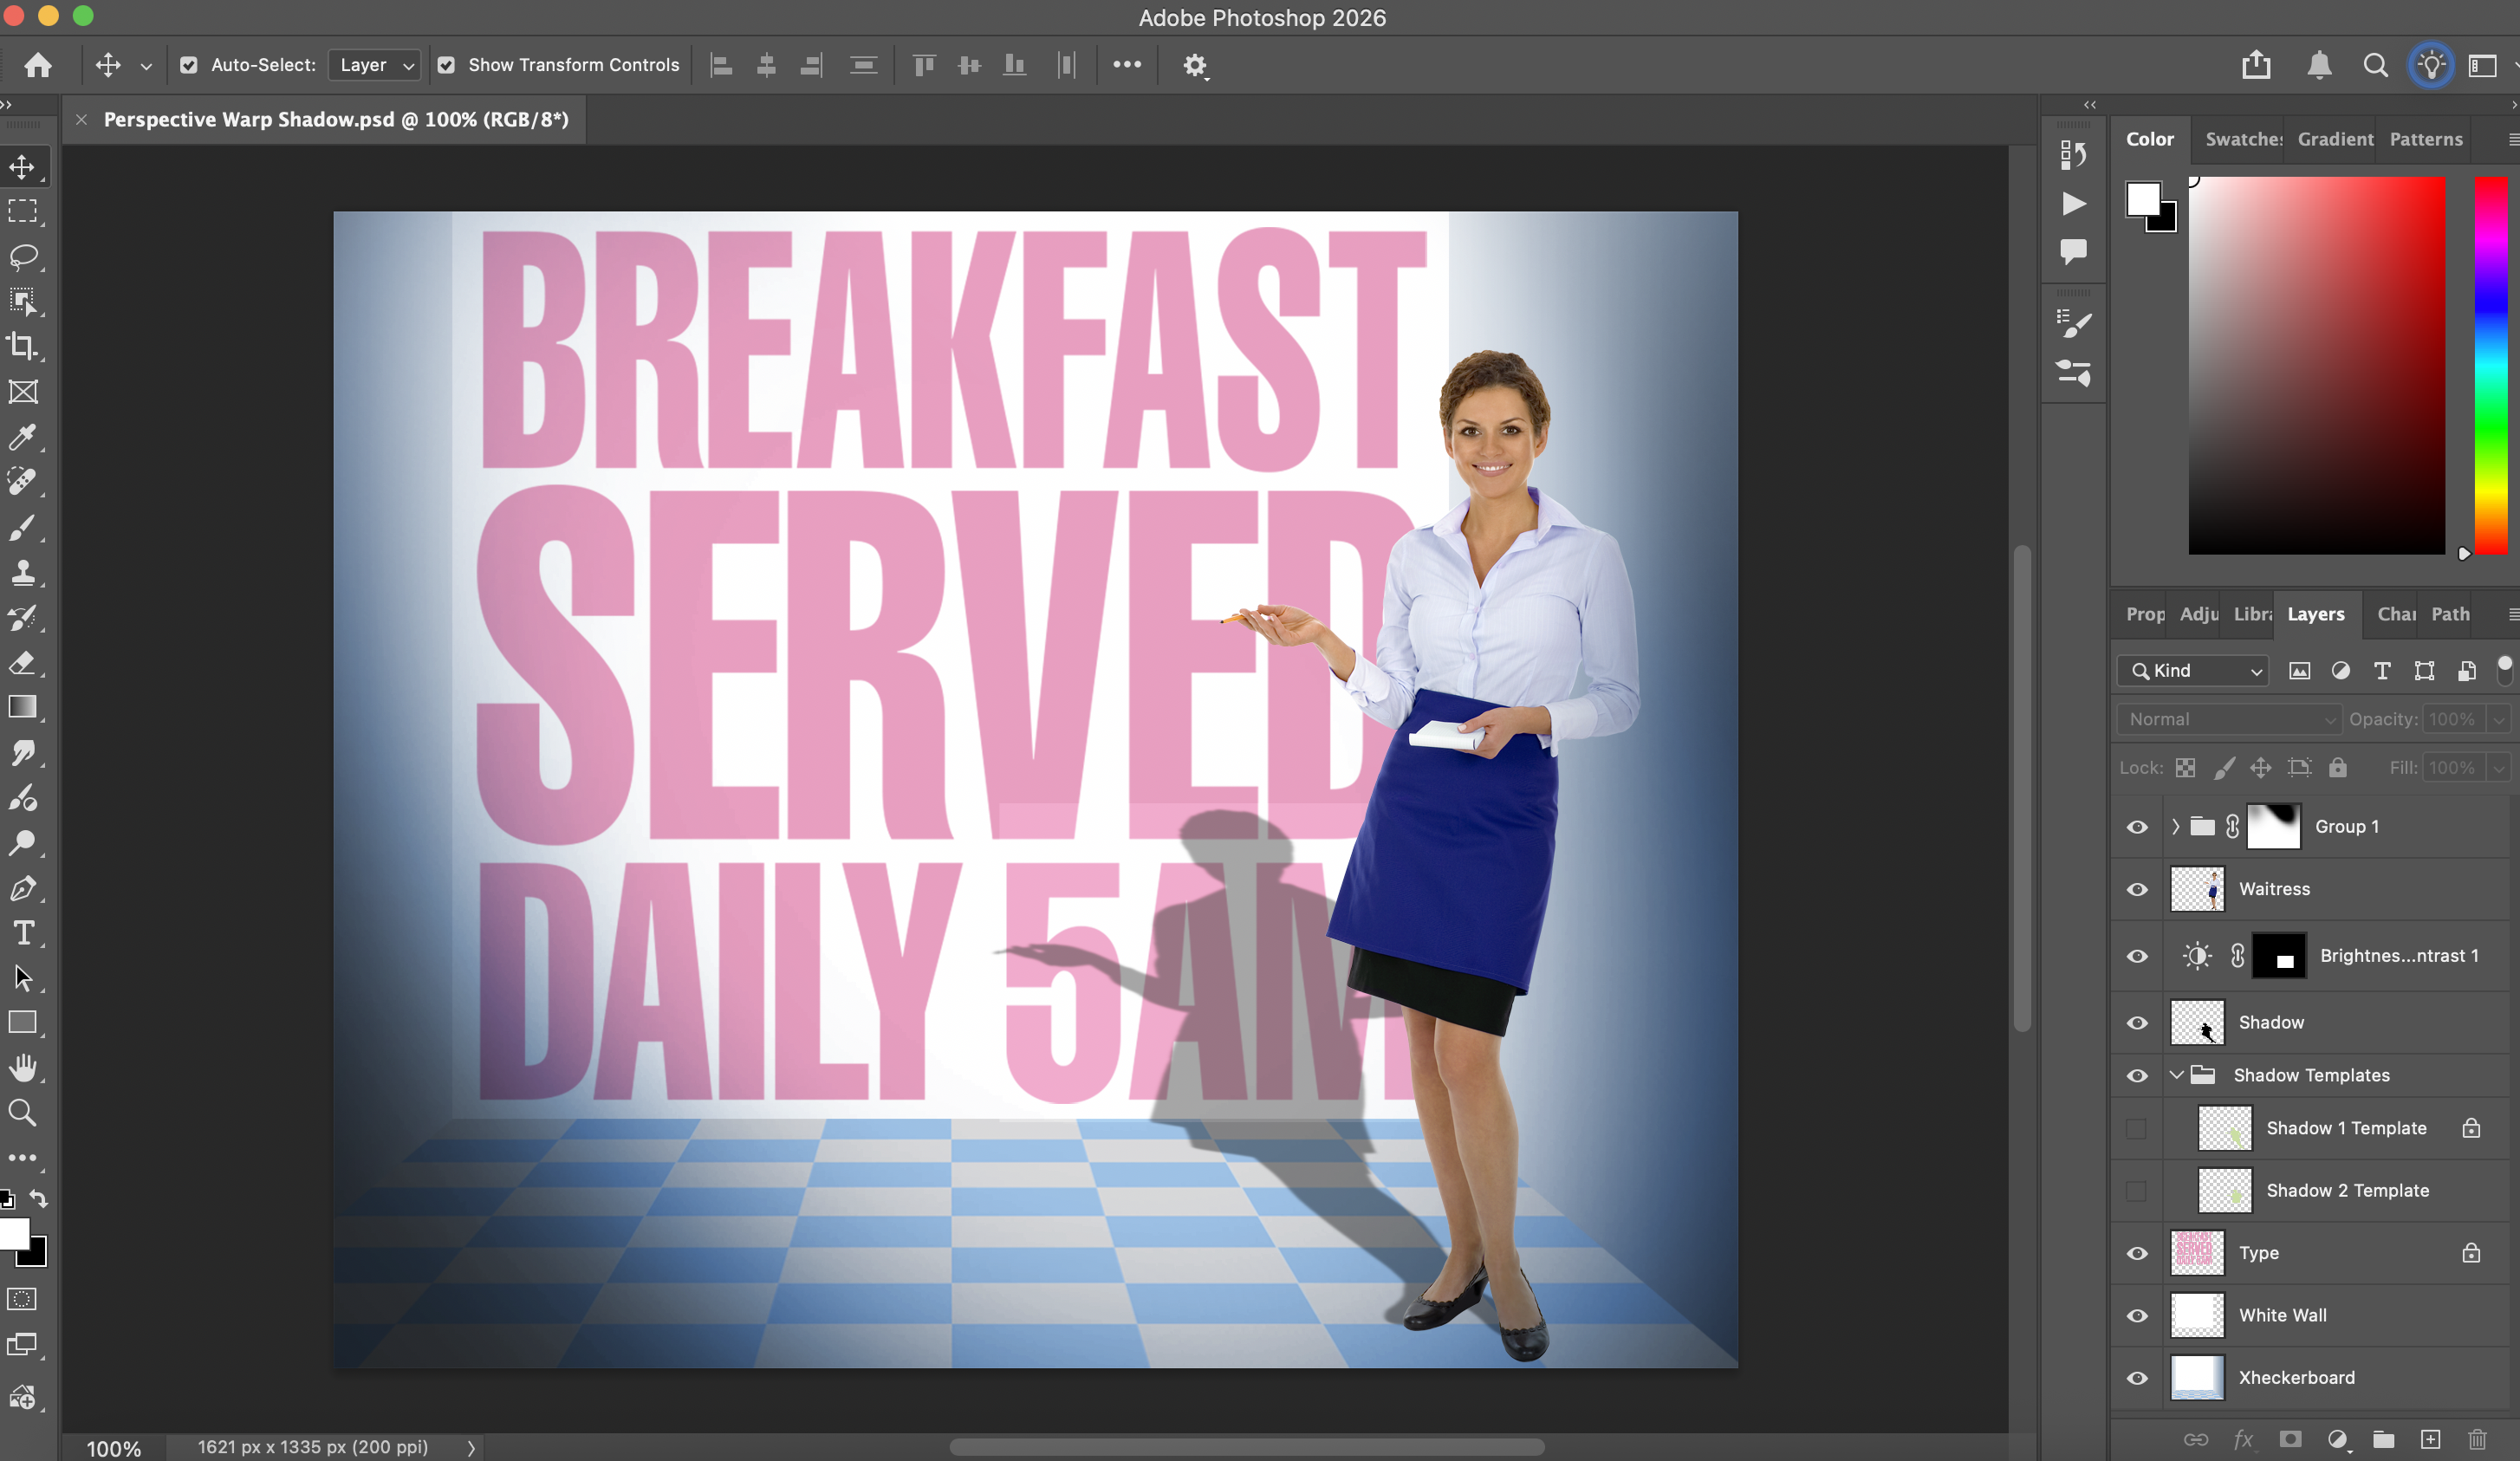Switch to the Swatches tab
Screen dimensions: 2520x1461
coord(2243,139)
